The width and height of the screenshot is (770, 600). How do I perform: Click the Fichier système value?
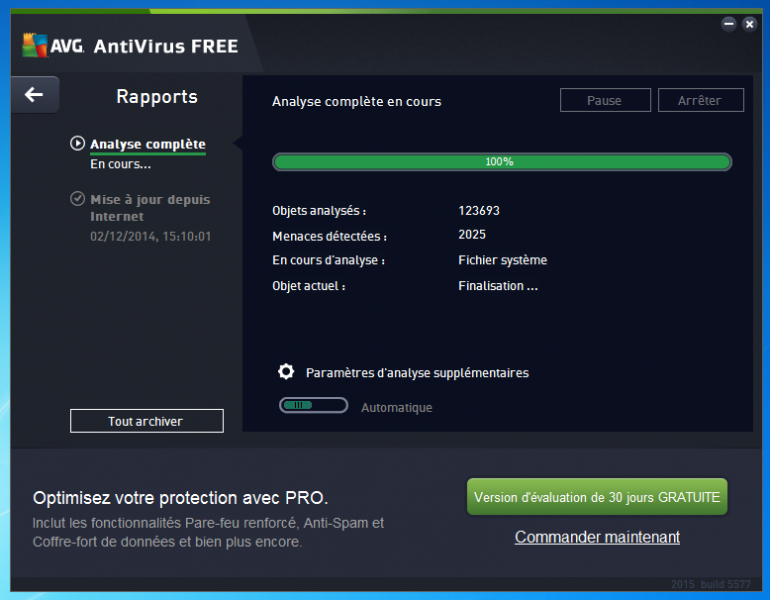(x=502, y=260)
